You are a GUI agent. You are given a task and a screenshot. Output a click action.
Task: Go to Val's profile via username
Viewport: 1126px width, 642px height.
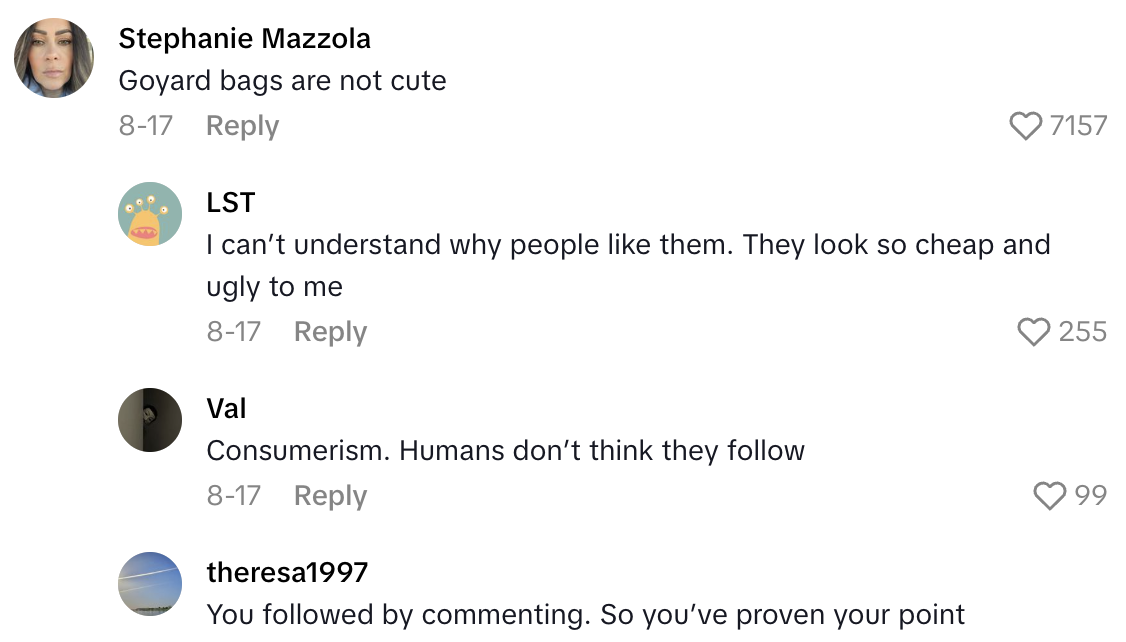click(x=226, y=409)
